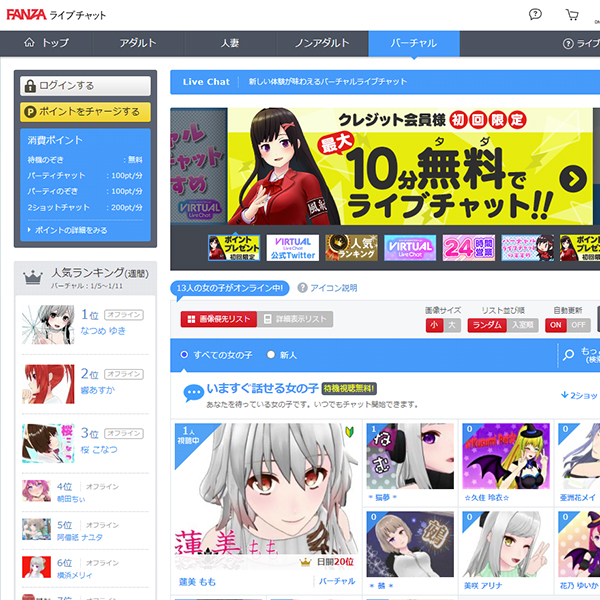This screenshot has width=600, height=600.
Task: Open the ノンアダルト tab
Action: pyautogui.click(x=322, y=43)
